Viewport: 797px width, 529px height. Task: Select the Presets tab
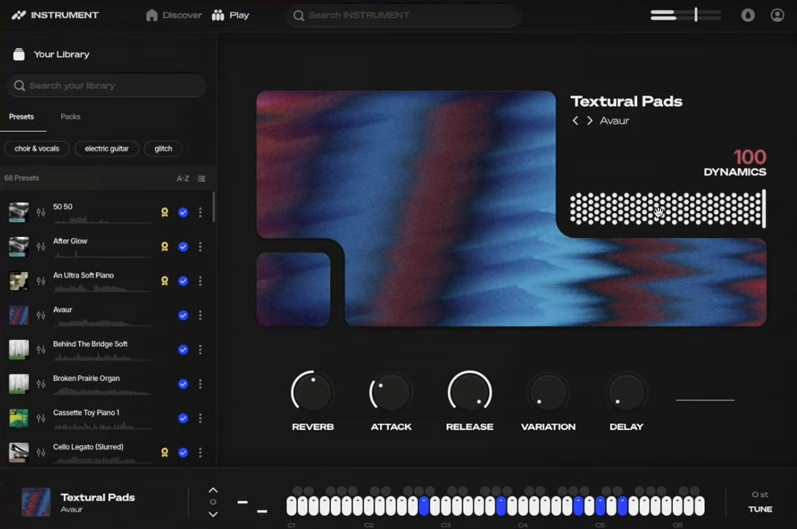click(21, 117)
